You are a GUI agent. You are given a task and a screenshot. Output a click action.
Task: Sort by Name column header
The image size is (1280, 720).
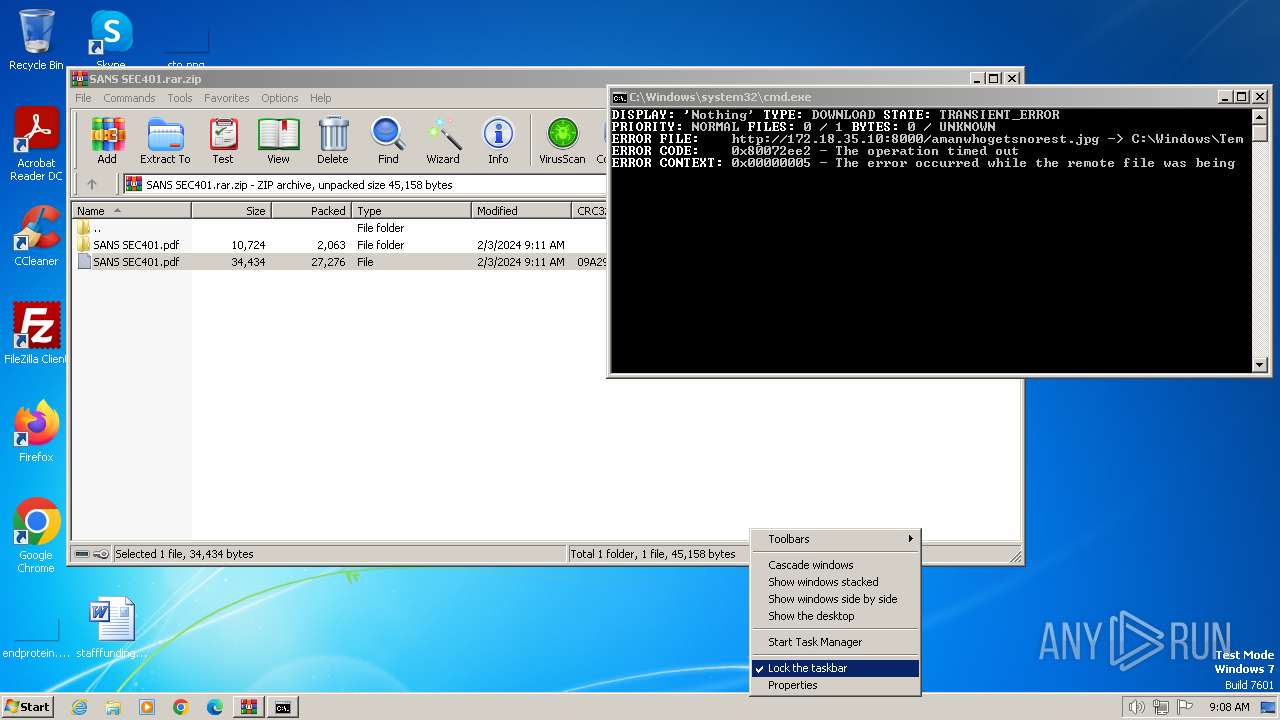click(x=131, y=211)
